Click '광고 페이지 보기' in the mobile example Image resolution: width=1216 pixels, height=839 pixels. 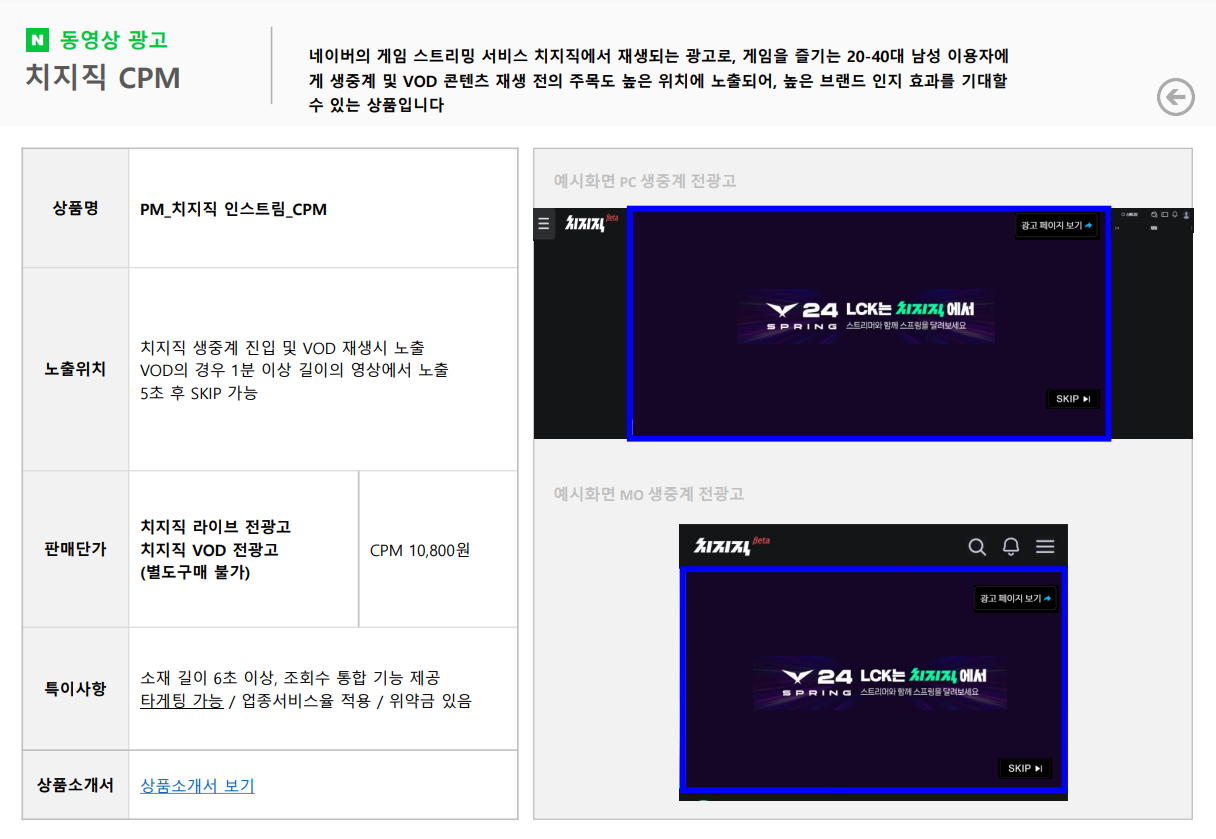(x=1016, y=599)
